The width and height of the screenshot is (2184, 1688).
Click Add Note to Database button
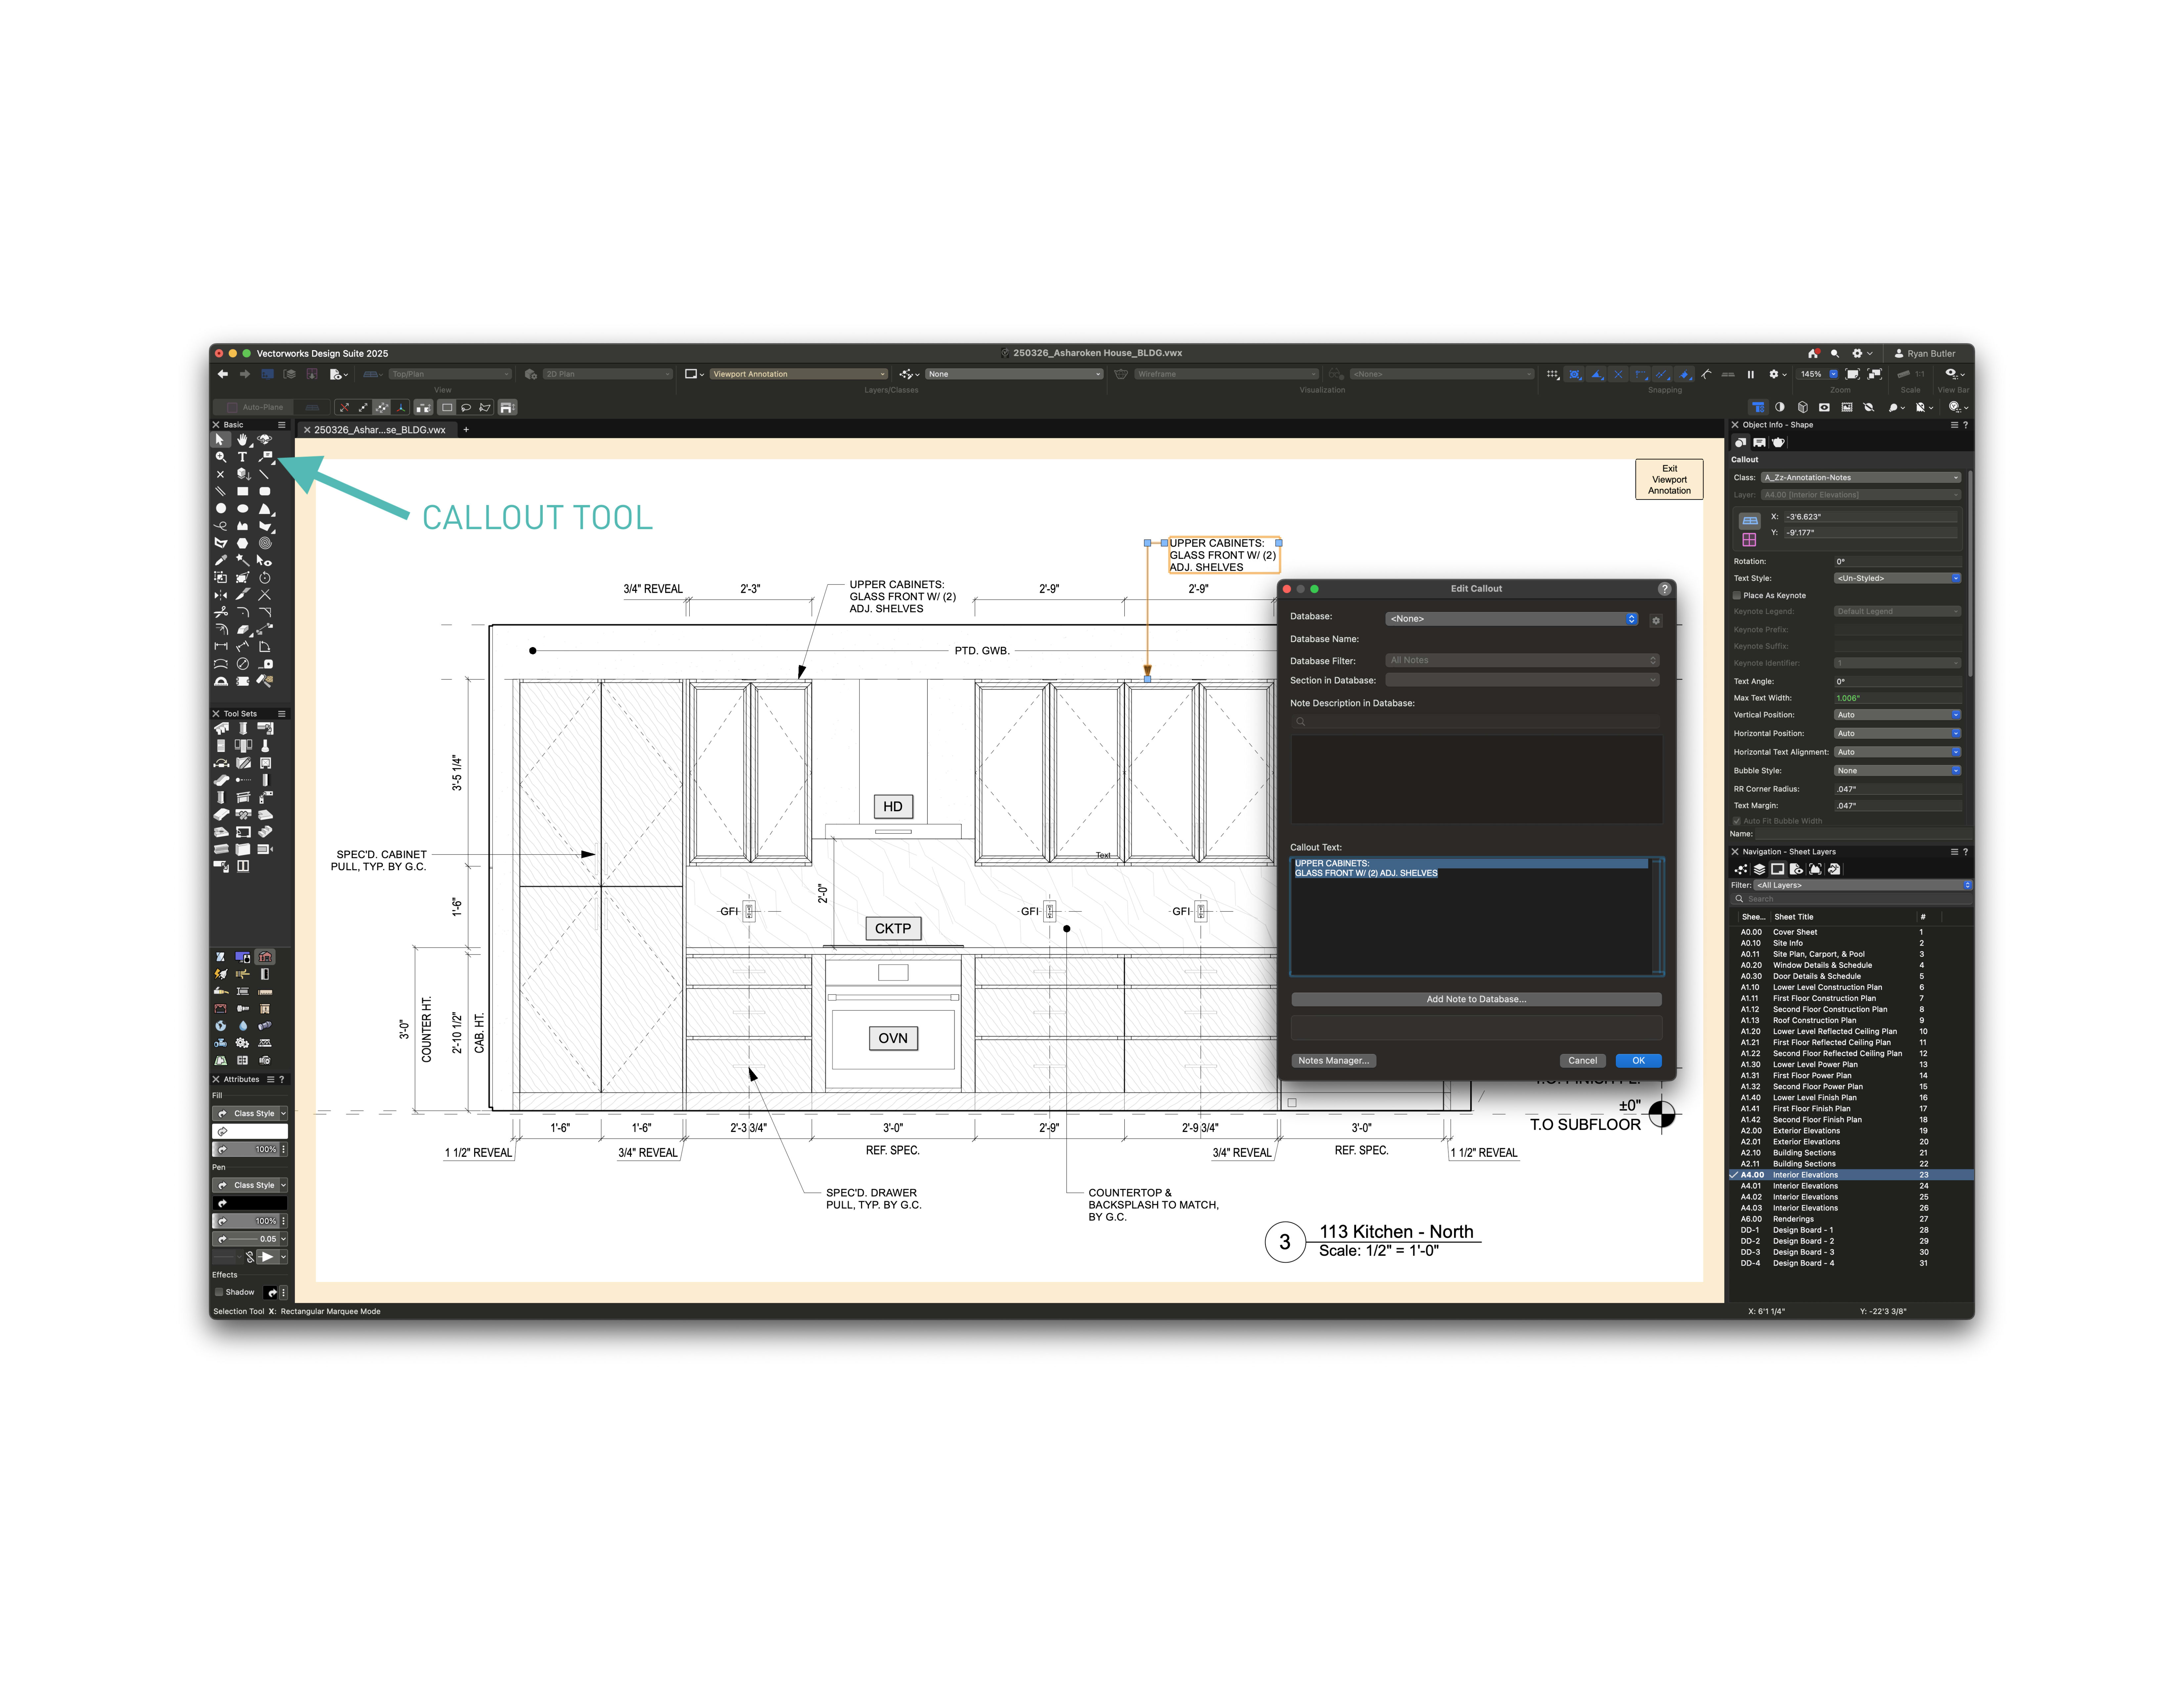click(1476, 999)
